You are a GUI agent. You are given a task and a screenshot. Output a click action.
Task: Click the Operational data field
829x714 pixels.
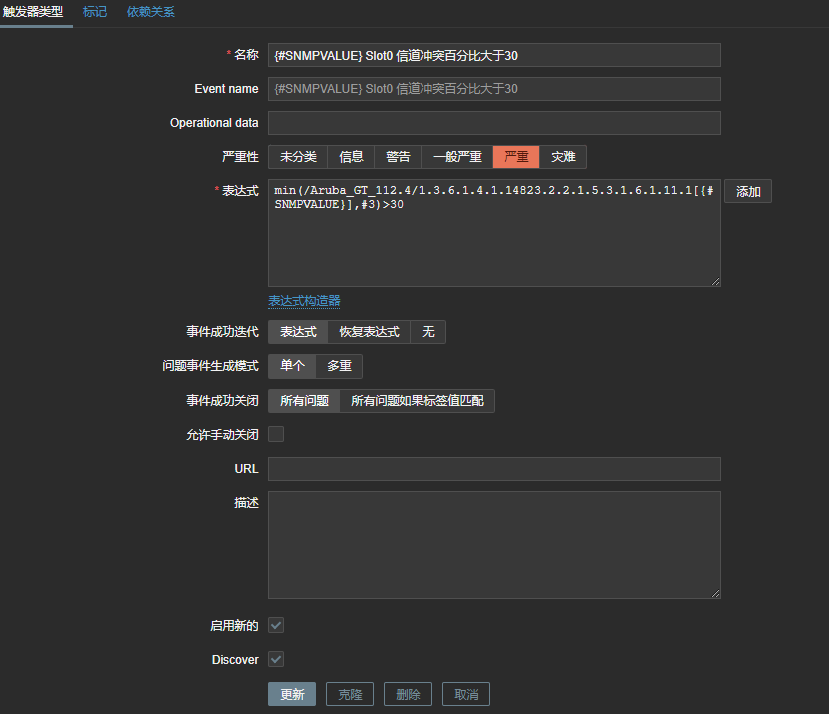(494, 123)
